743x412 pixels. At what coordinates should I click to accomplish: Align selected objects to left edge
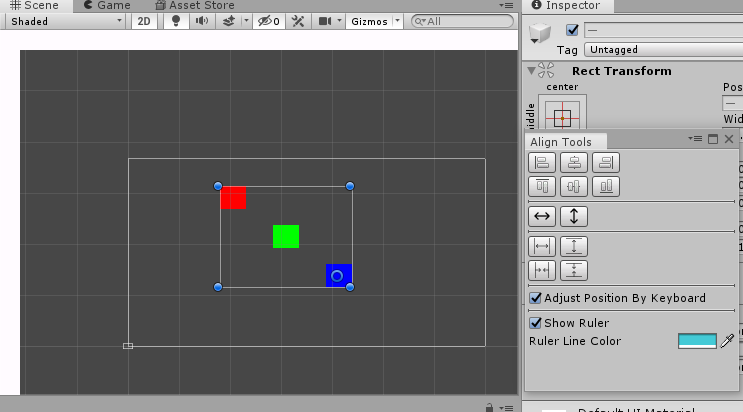(x=542, y=163)
